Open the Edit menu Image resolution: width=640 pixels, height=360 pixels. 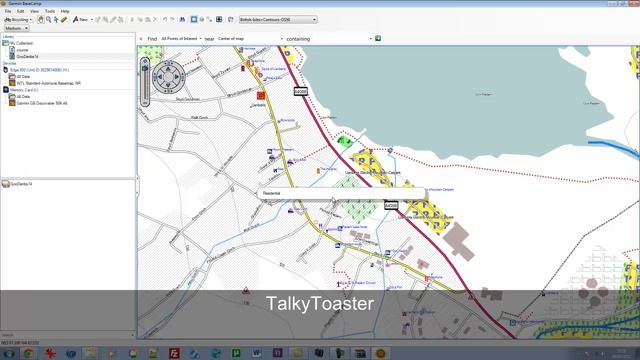20,11
